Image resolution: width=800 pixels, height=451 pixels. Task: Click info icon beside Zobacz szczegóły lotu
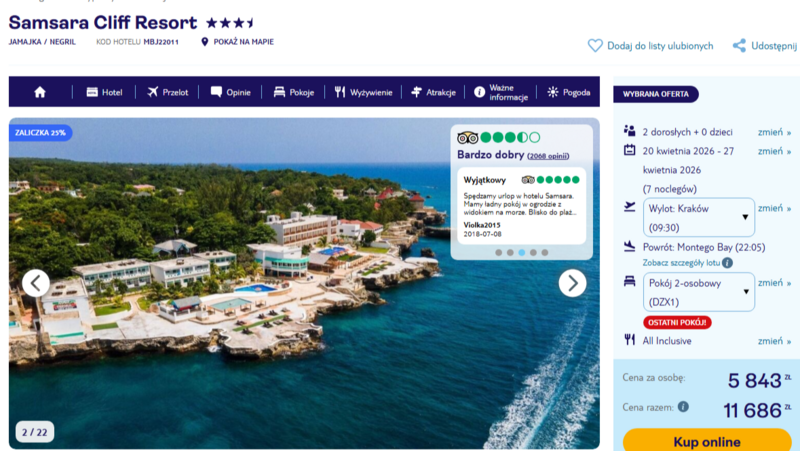coord(728,263)
